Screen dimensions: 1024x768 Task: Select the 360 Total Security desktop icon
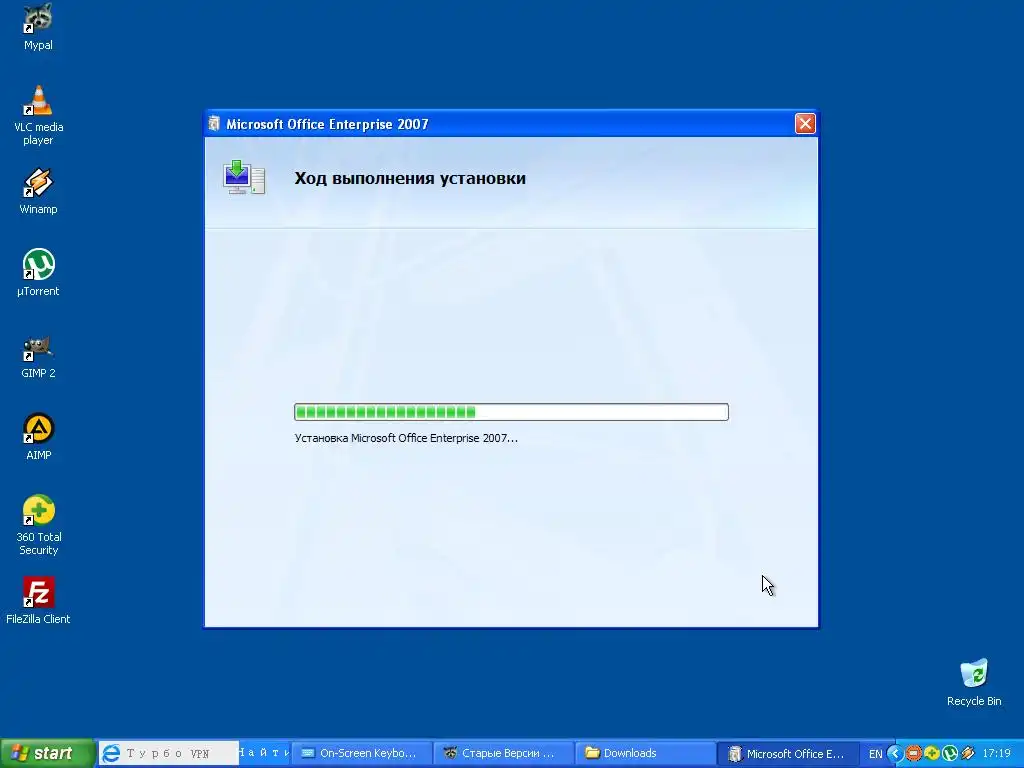click(x=38, y=525)
